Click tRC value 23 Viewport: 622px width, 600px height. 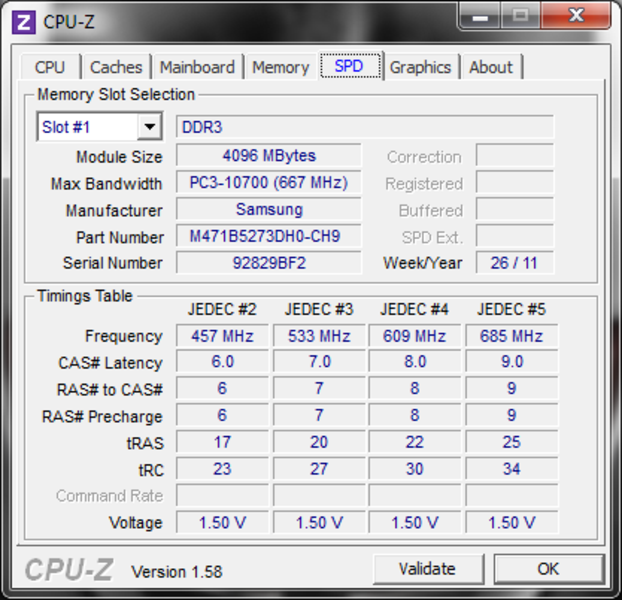pyautogui.click(x=222, y=469)
